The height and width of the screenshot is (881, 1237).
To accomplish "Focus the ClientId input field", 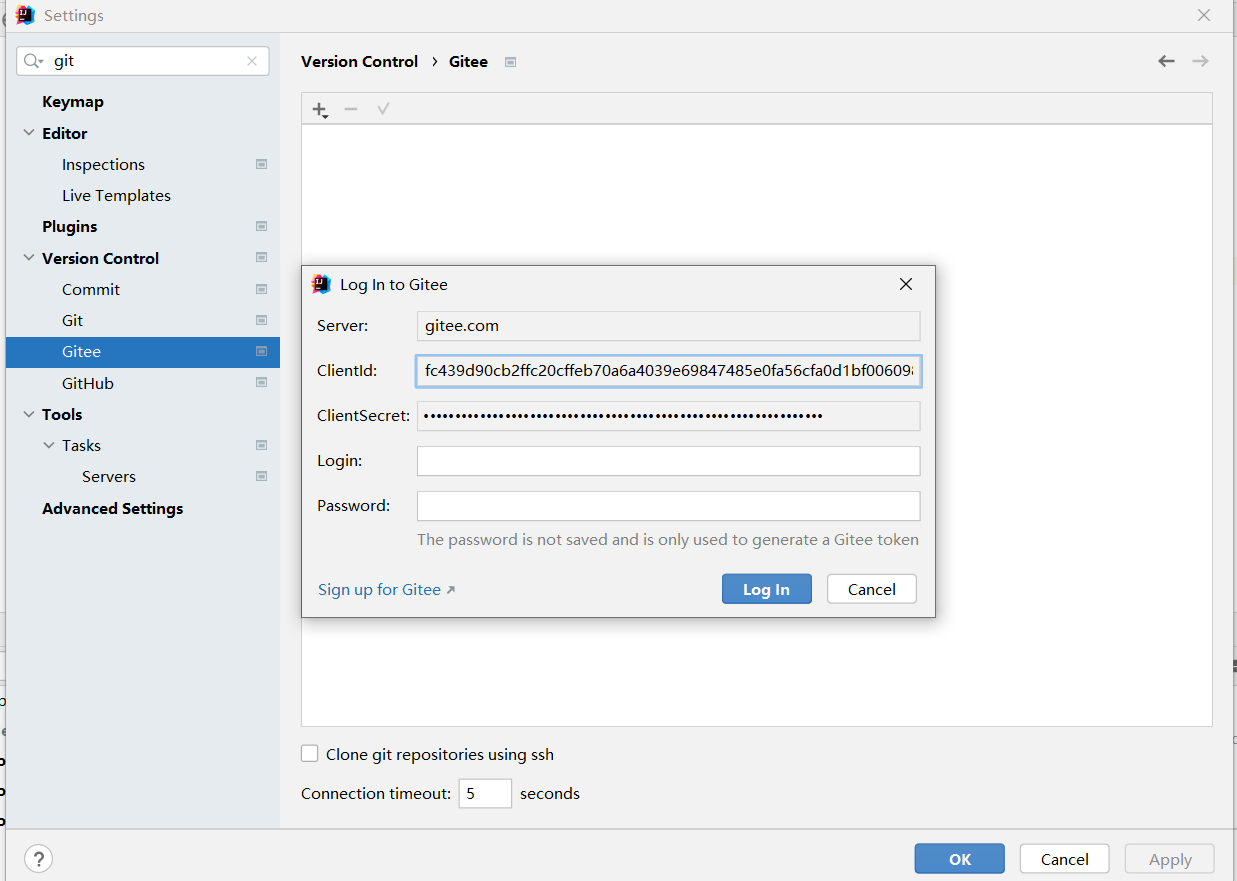I will 668,371.
